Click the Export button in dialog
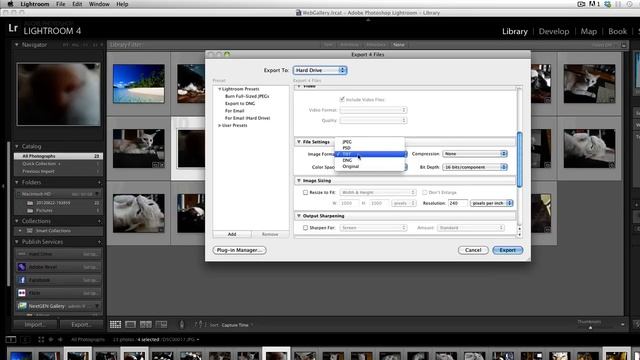Viewport: 640px width, 360px height. (x=507, y=250)
